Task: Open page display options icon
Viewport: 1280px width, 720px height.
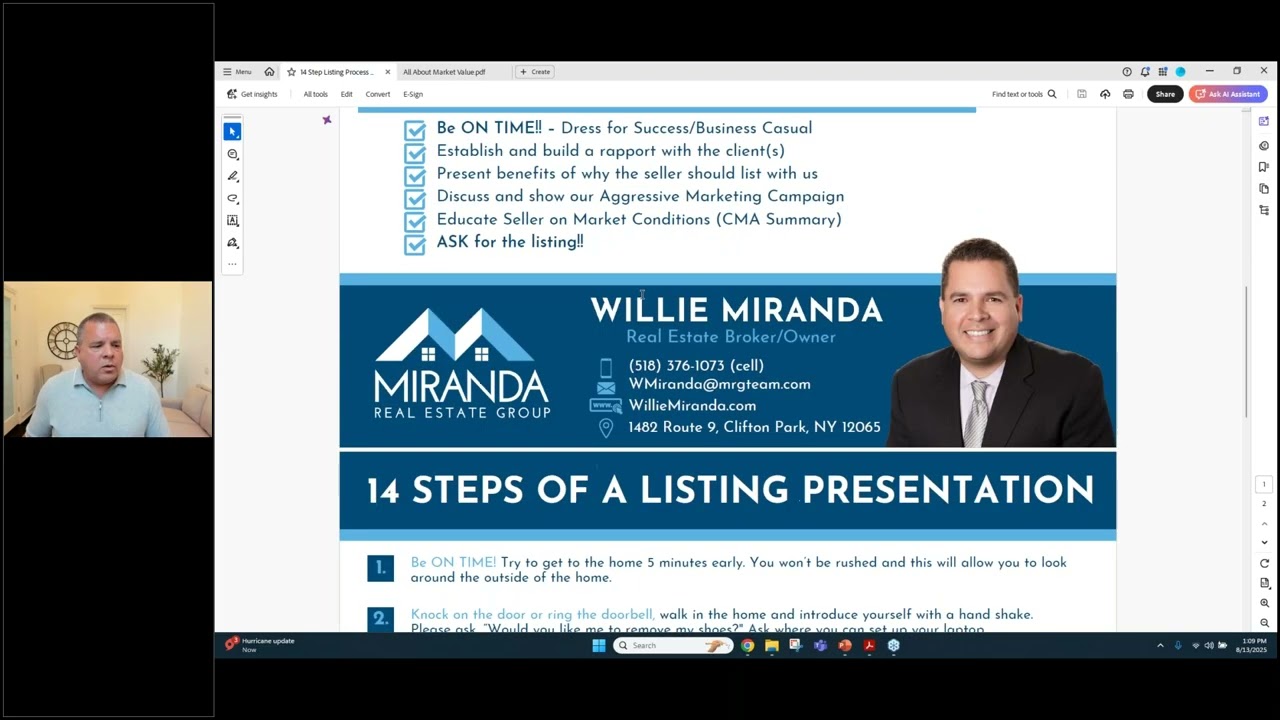Action: point(1264,583)
